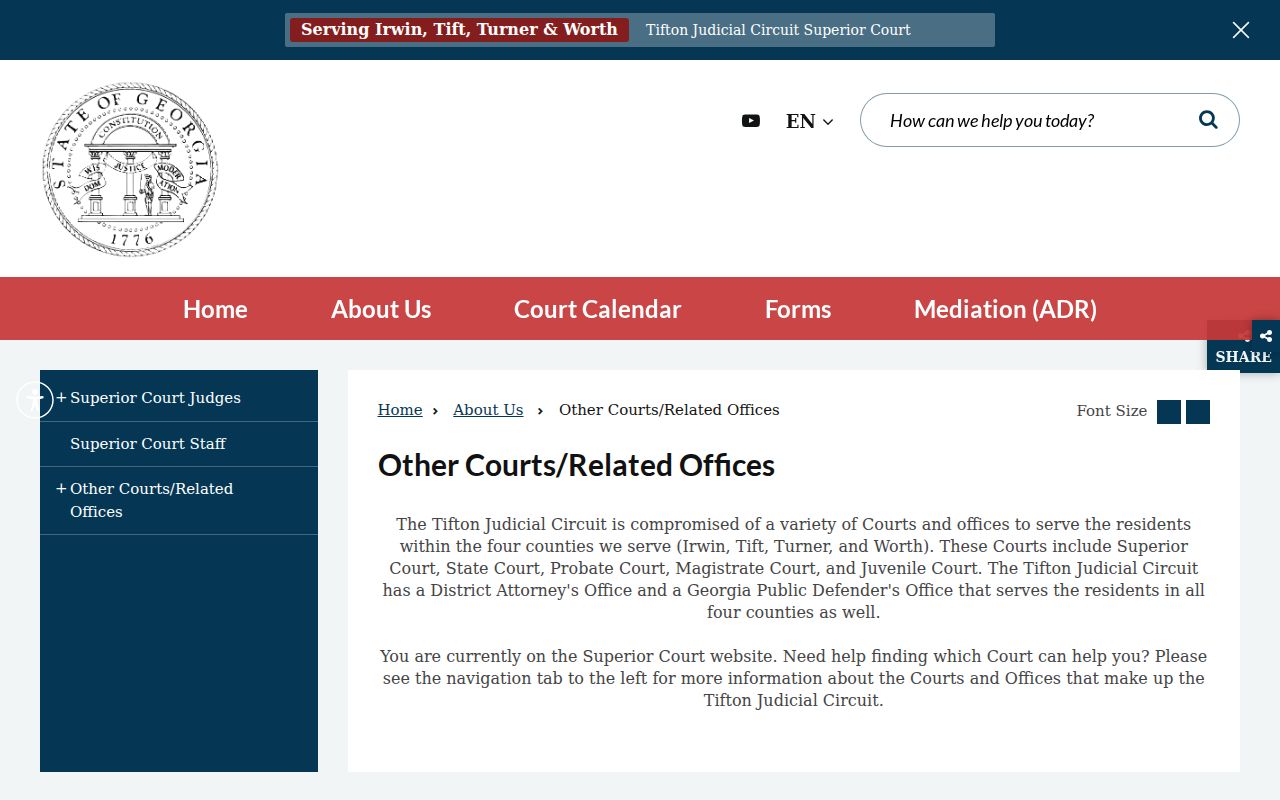
Task: Go to Court Calendar menu item
Action: (597, 309)
